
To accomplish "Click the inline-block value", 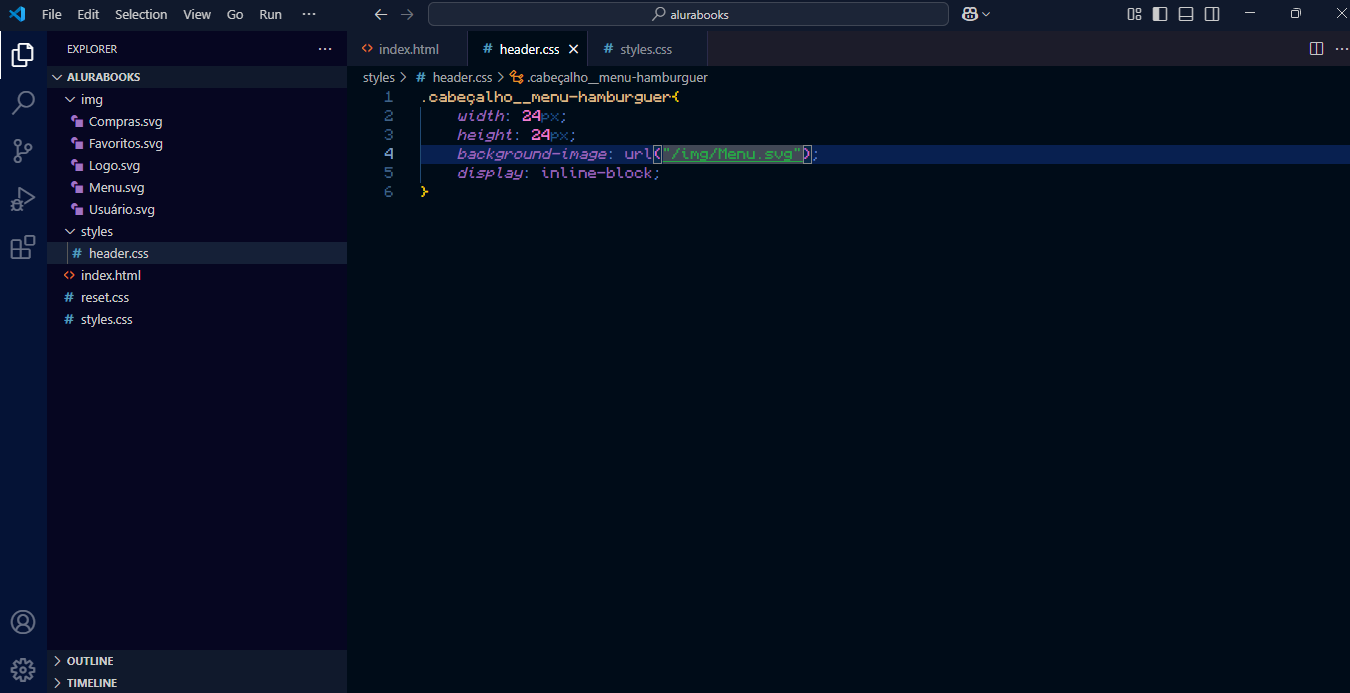I will (x=597, y=173).
